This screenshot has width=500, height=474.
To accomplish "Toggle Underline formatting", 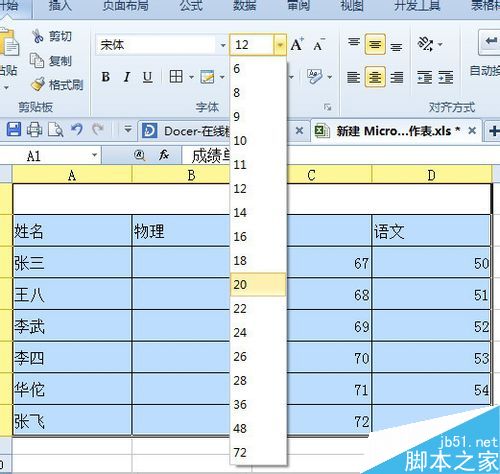I will click(x=147, y=77).
